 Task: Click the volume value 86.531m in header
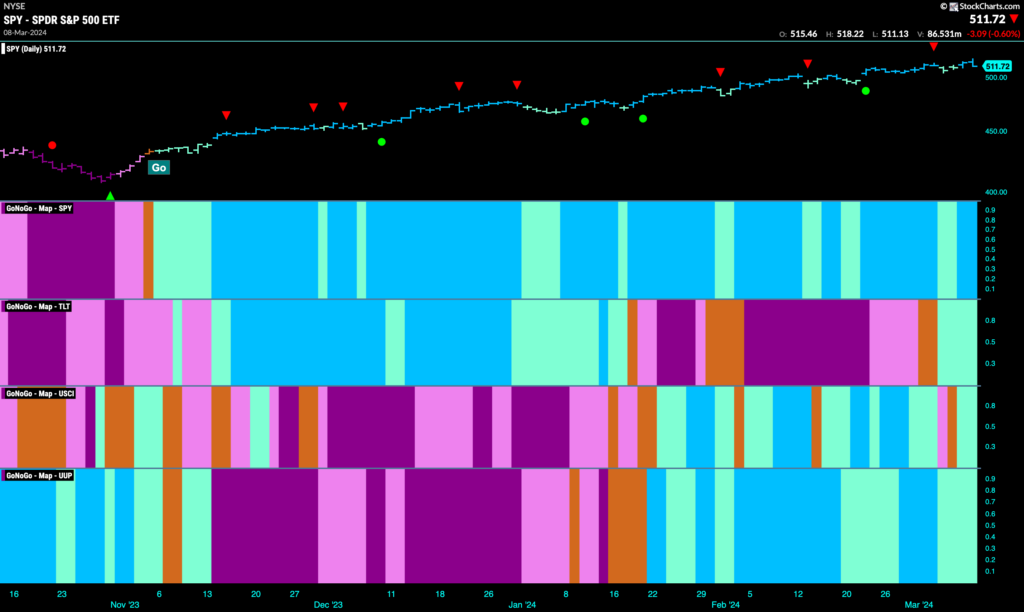(x=944, y=34)
